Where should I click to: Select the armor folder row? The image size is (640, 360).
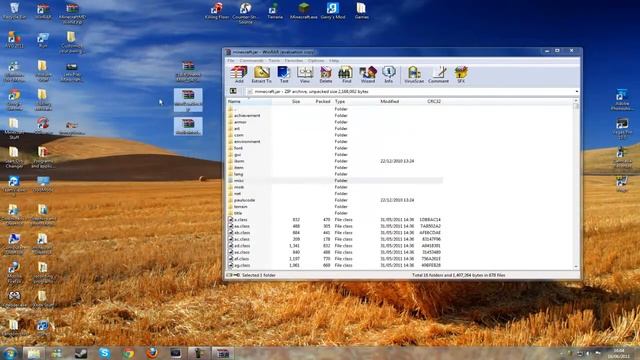(335, 122)
